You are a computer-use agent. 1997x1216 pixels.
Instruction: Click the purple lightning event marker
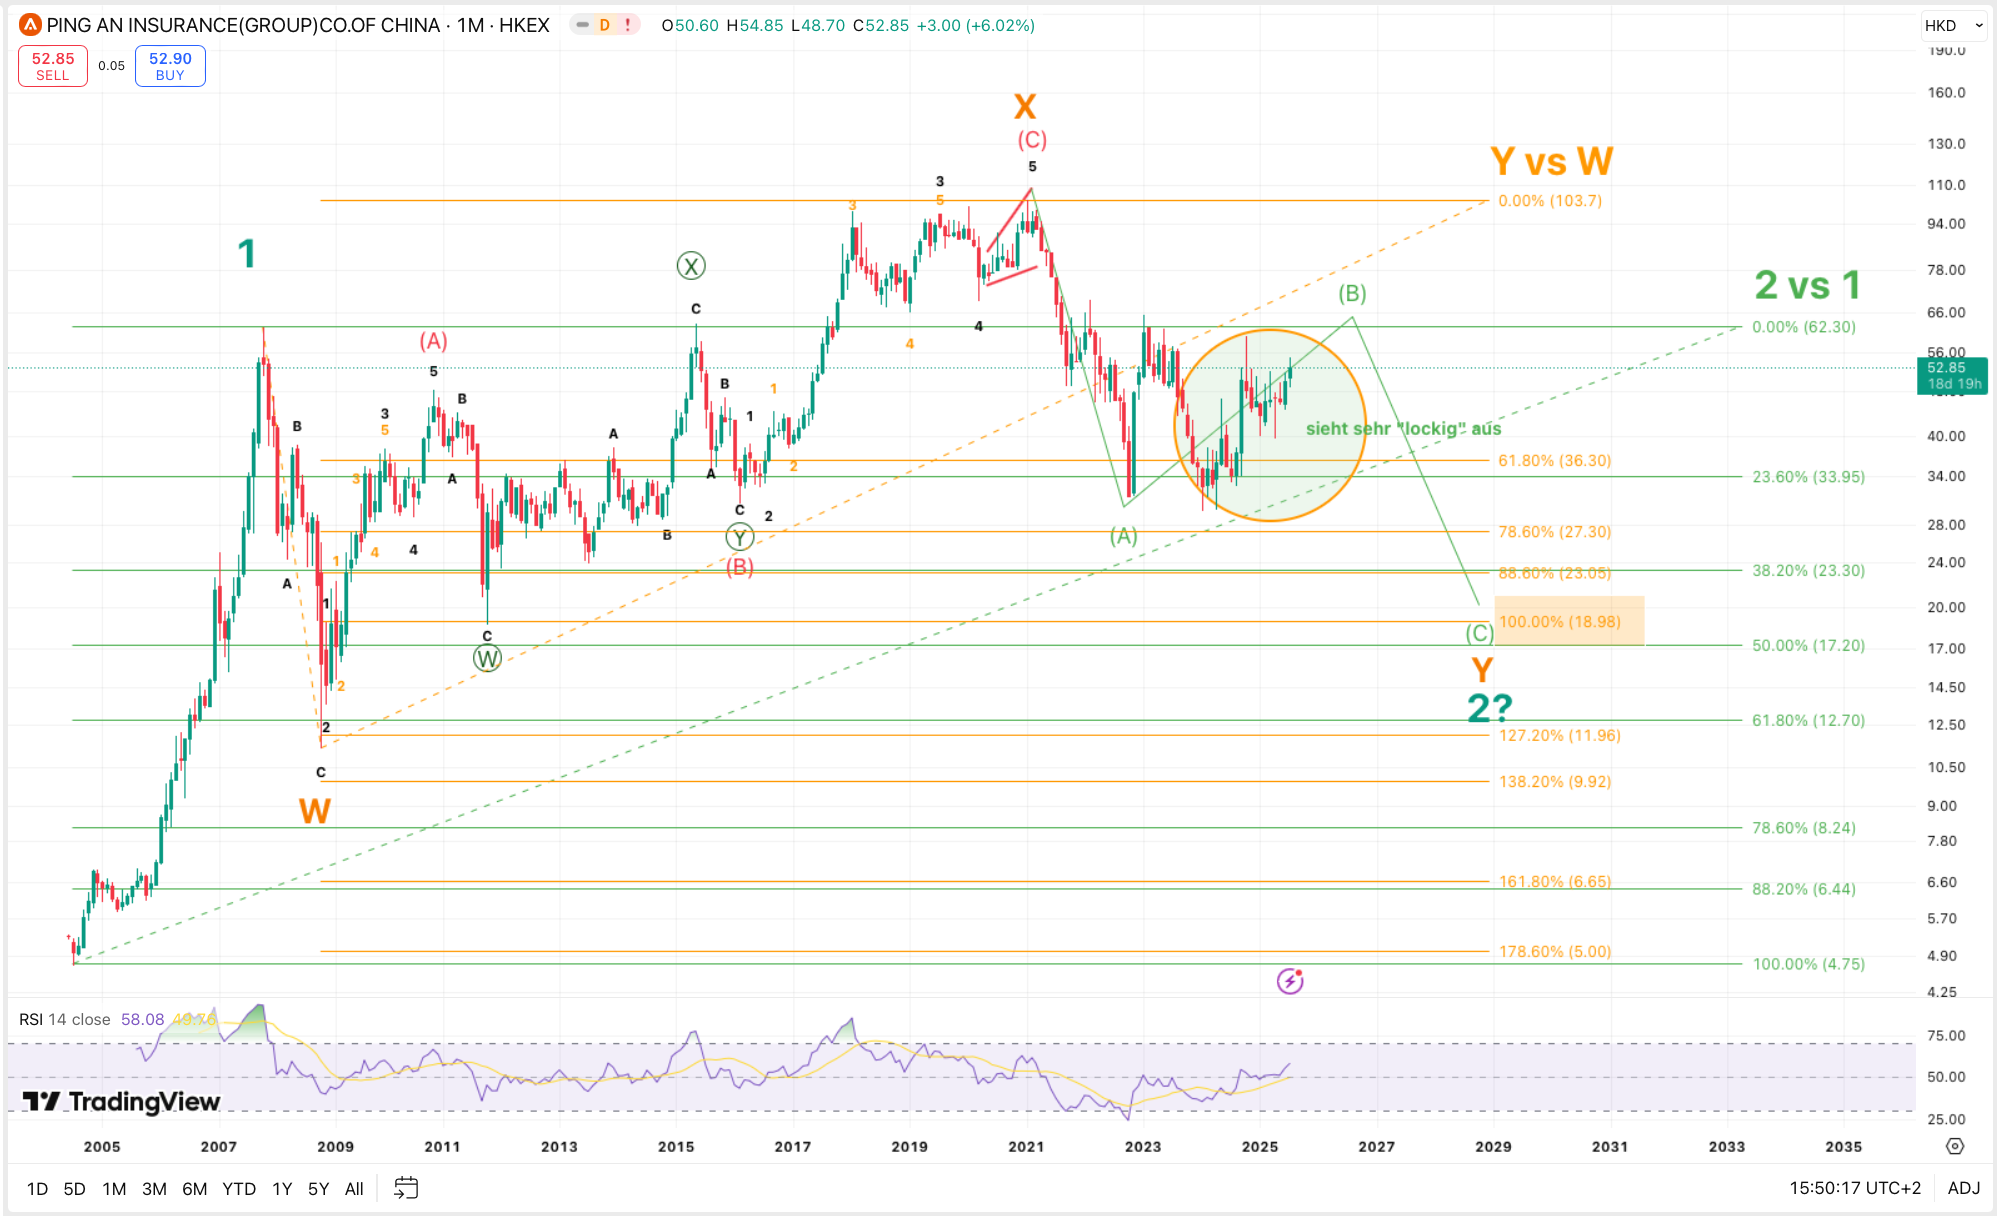coord(1290,981)
